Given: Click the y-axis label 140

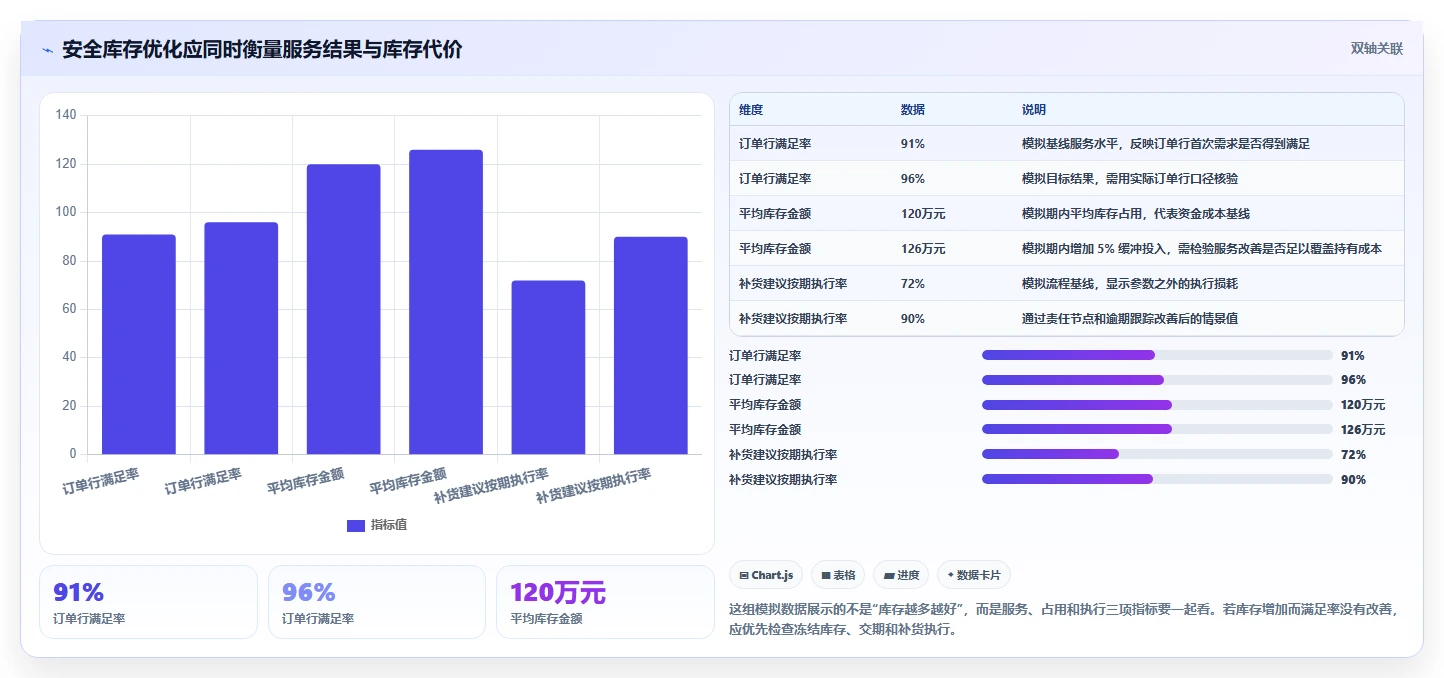Looking at the screenshot, I should [x=66, y=115].
